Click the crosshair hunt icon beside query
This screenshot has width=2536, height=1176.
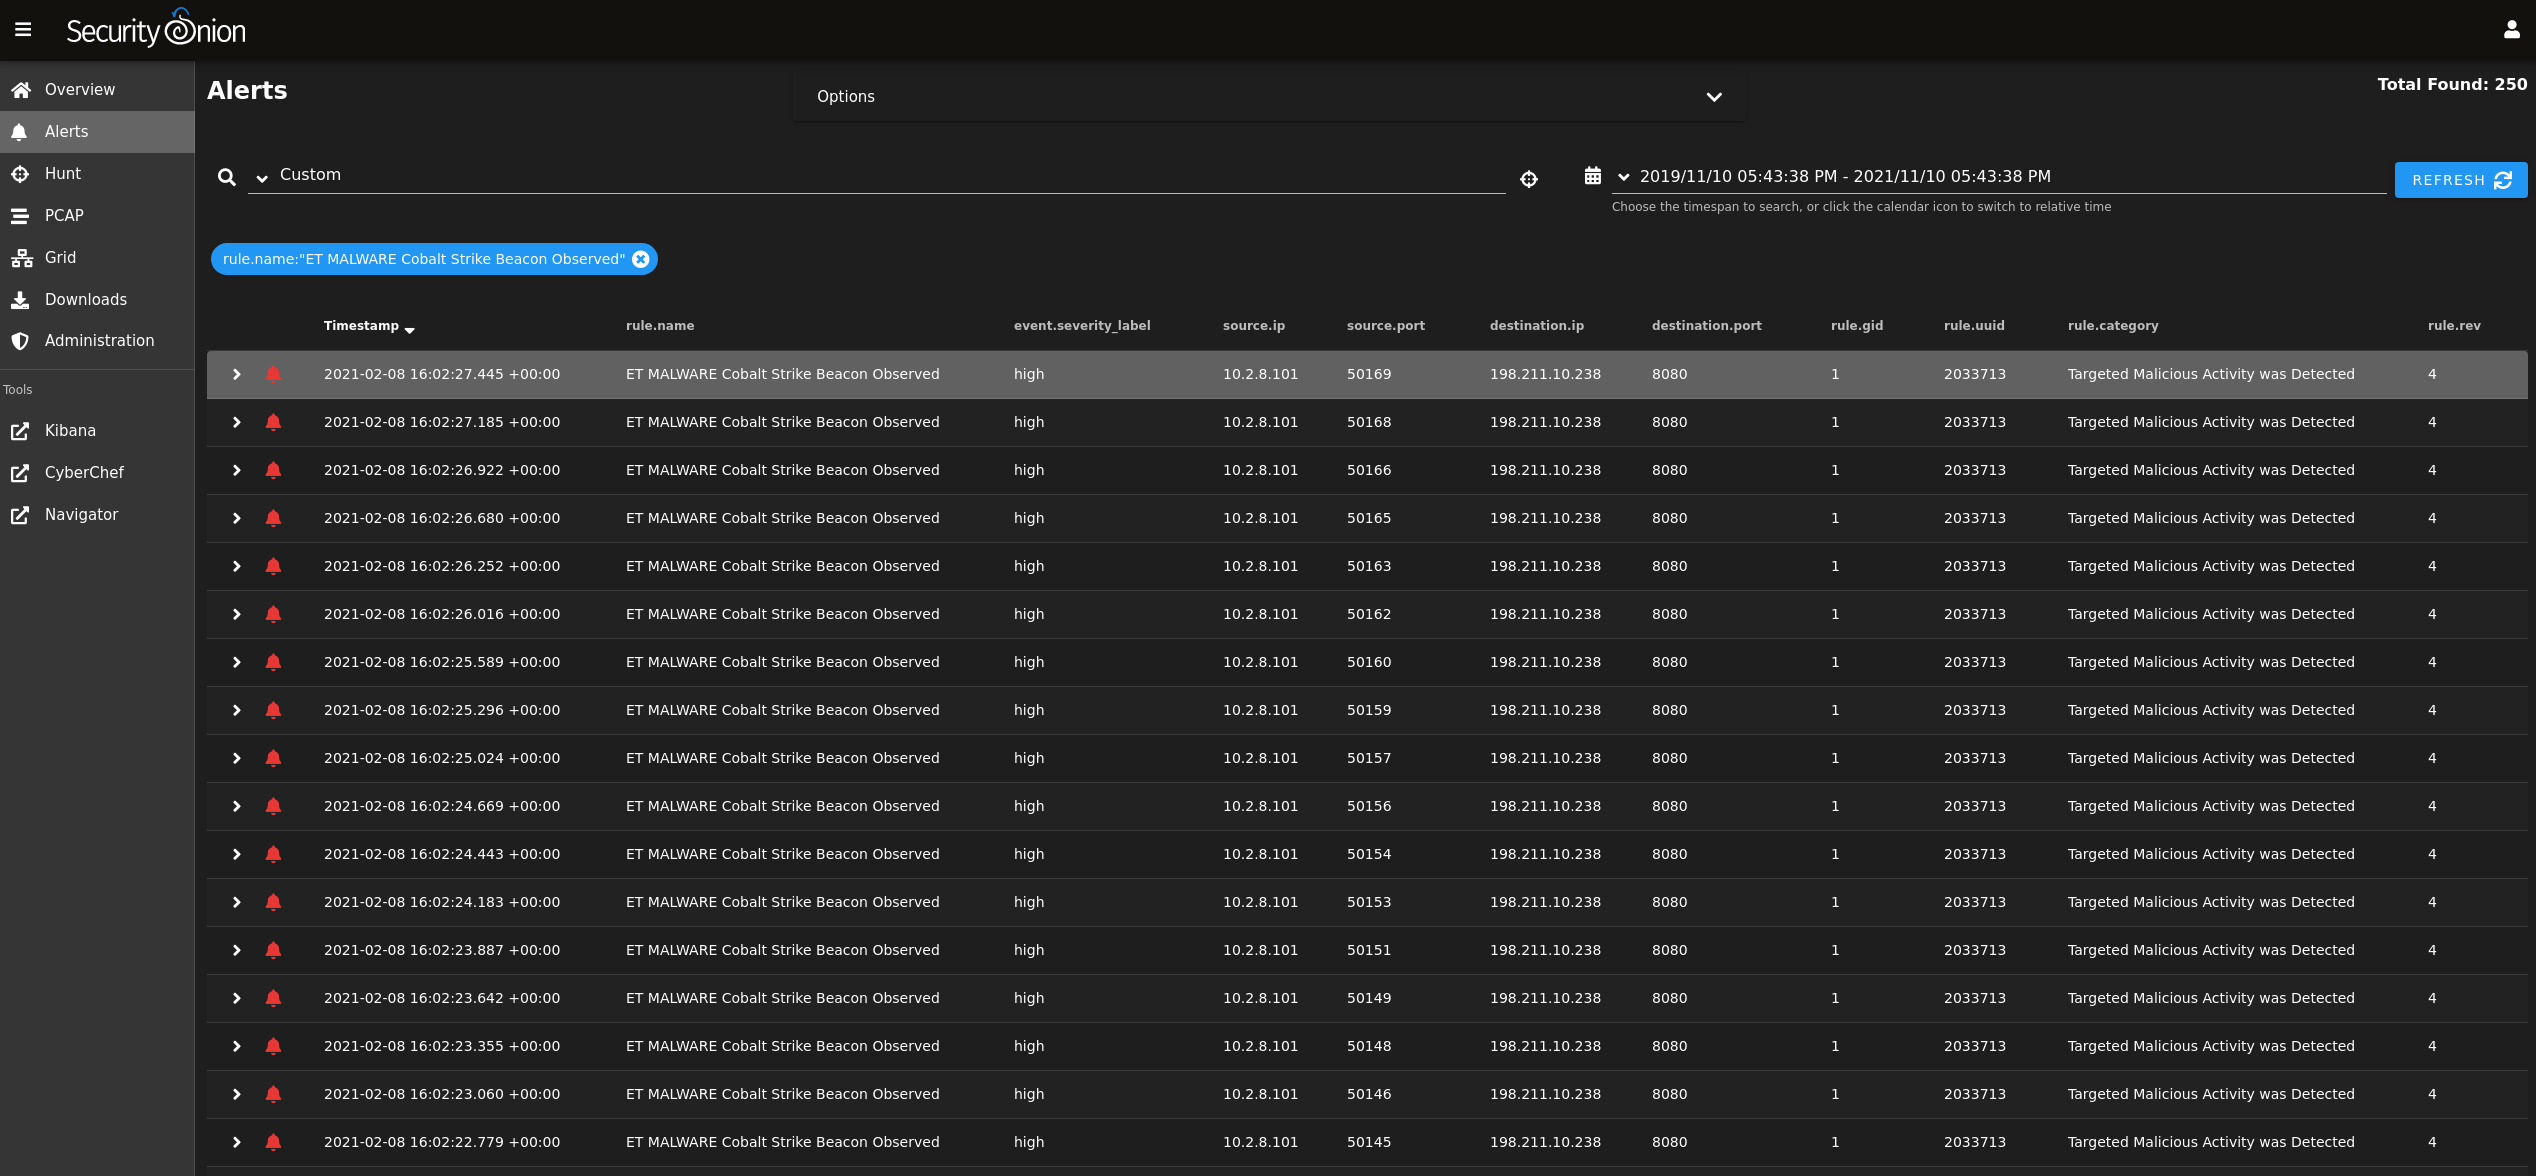tap(1529, 179)
